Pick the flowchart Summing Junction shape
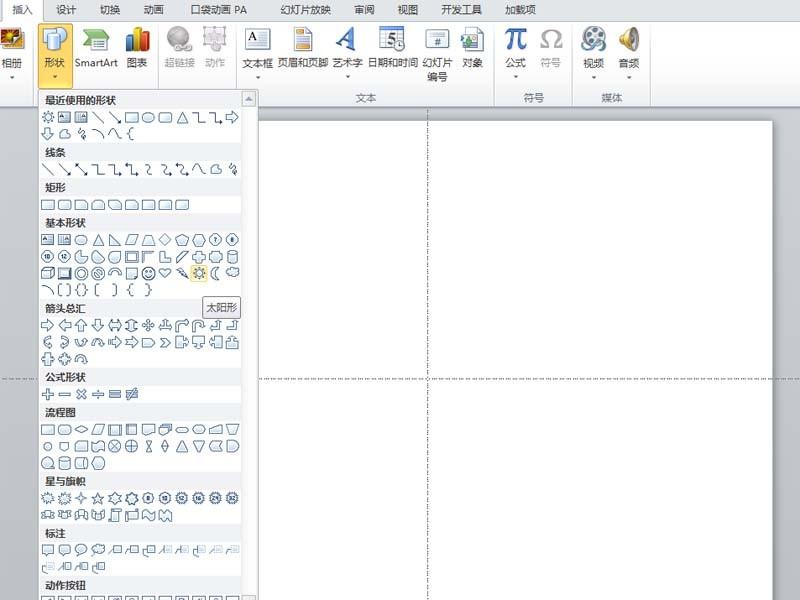Screen dimensions: 800x600 115,446
